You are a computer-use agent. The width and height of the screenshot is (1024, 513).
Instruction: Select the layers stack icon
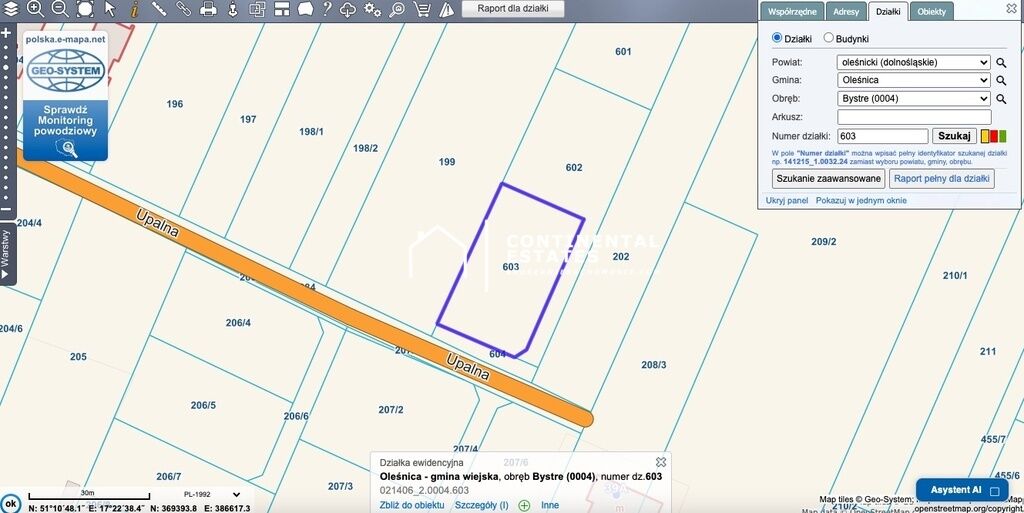[x=11, y=9]
